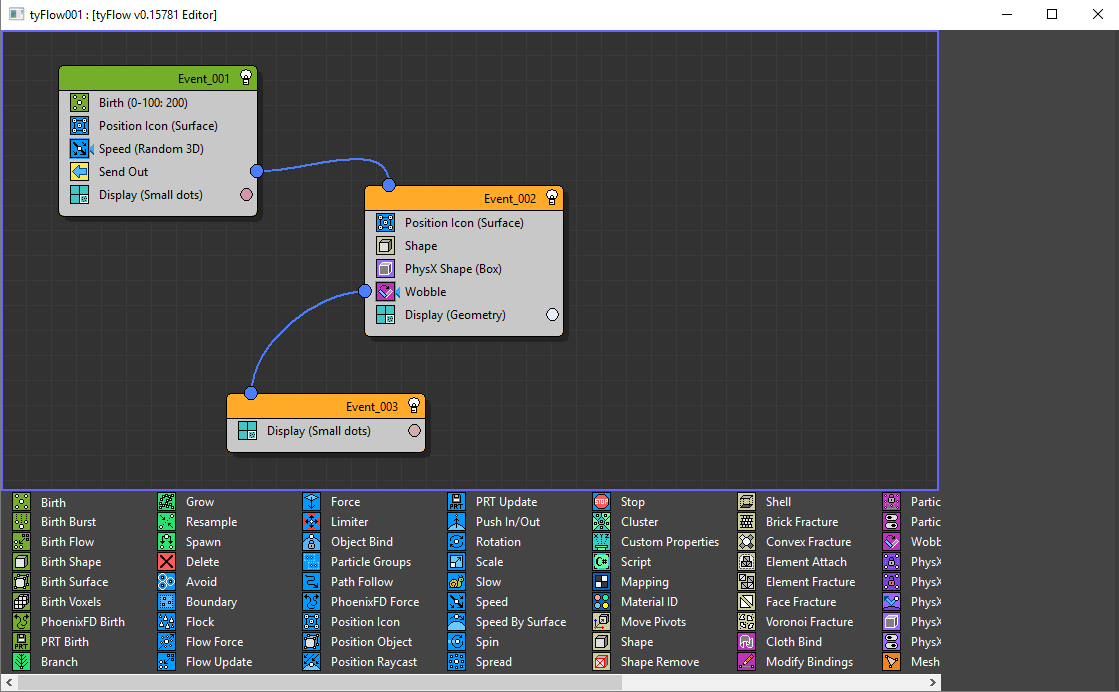This screenshot has width=1119, height=692.
Task: Pick Brick Fracture operator from library
Action: point(788,522)
